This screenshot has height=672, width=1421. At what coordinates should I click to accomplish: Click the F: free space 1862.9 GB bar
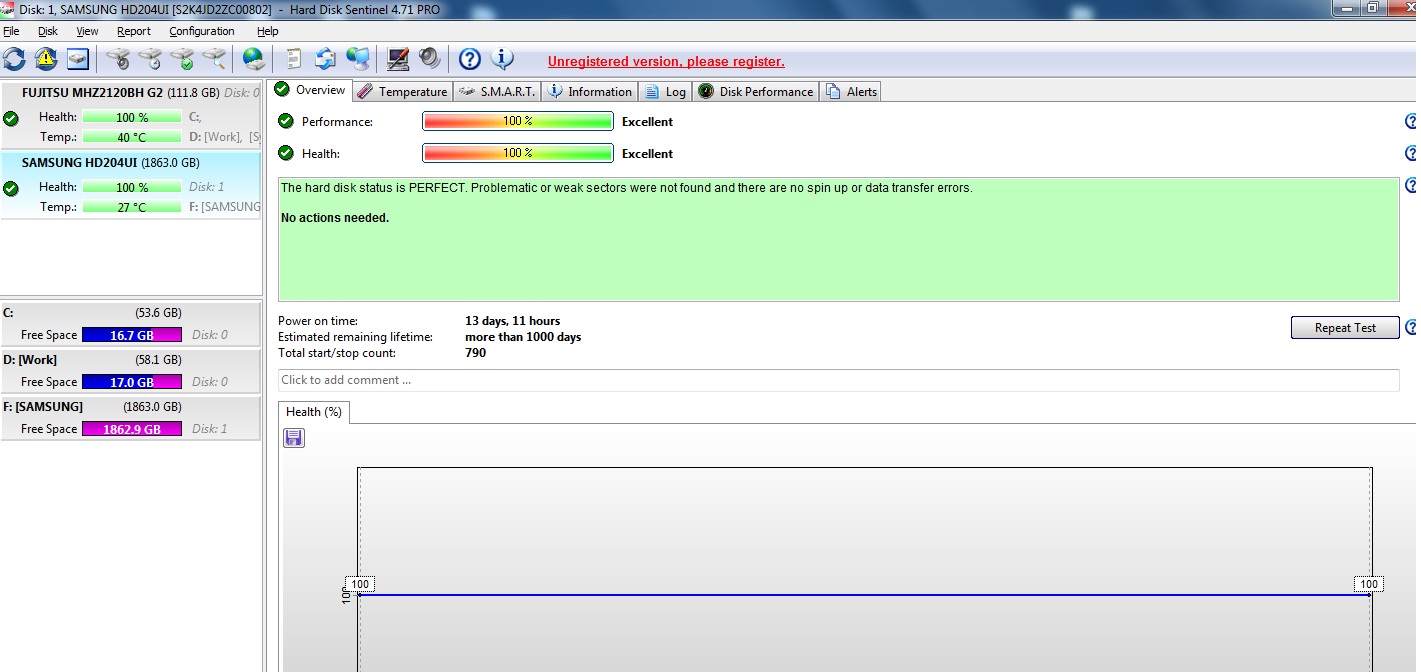coord(132,429)
